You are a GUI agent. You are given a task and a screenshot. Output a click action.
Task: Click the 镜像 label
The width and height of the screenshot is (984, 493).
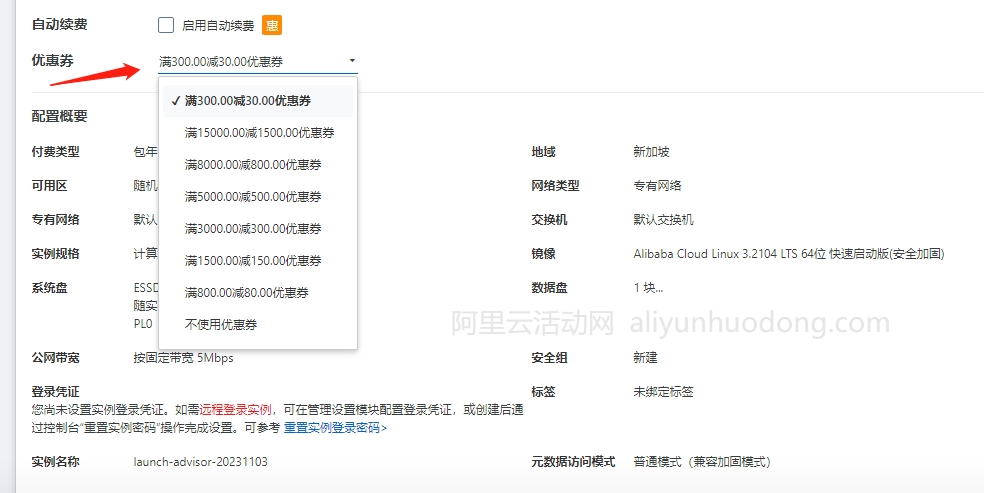pos(543,254)
